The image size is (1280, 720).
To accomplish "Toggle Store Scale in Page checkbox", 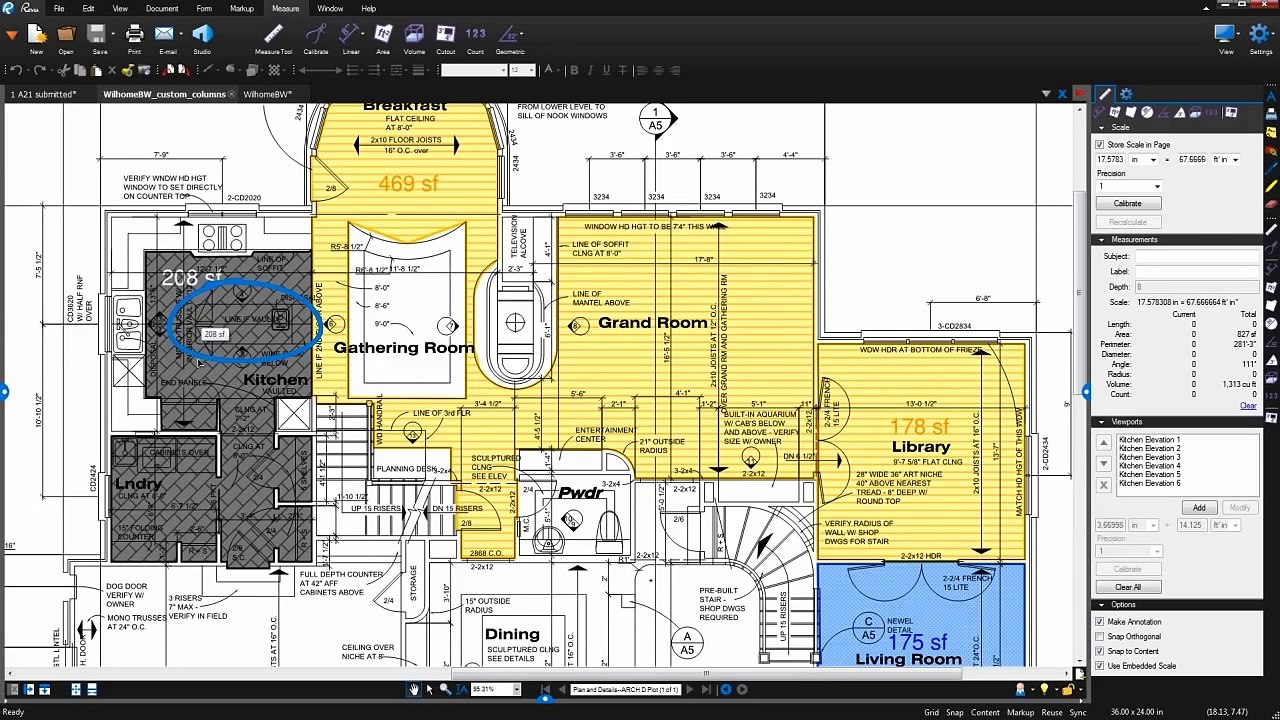I will (x=1100, y=145).
